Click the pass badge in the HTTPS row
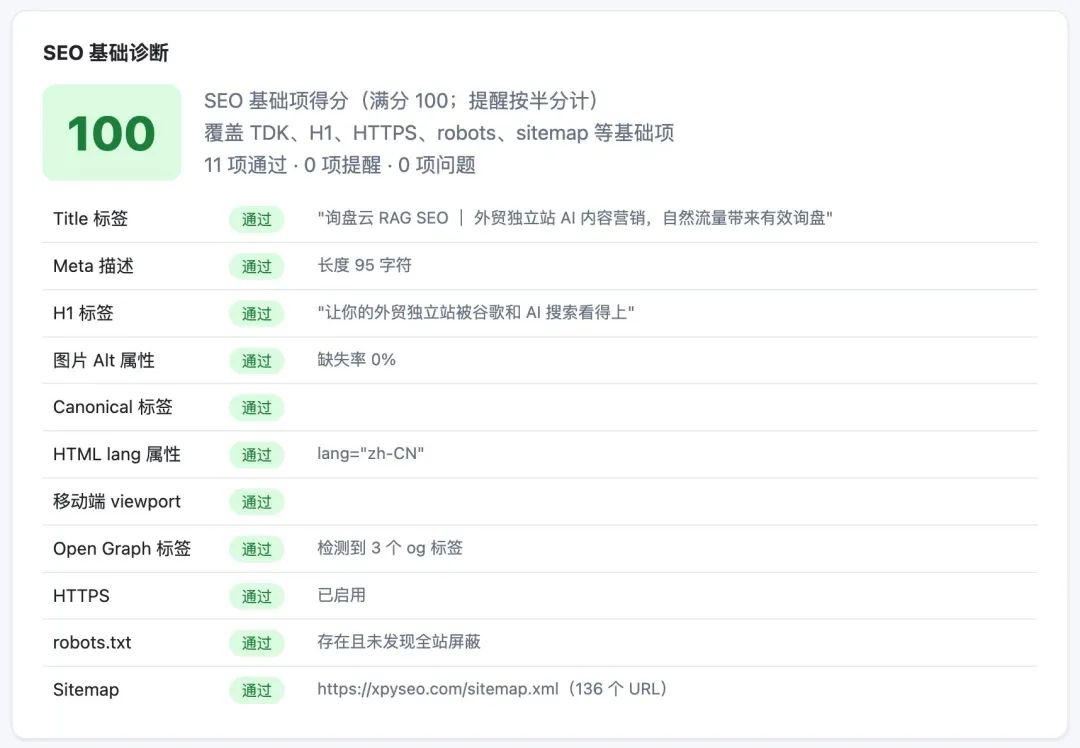 click(x=256, y=596)
